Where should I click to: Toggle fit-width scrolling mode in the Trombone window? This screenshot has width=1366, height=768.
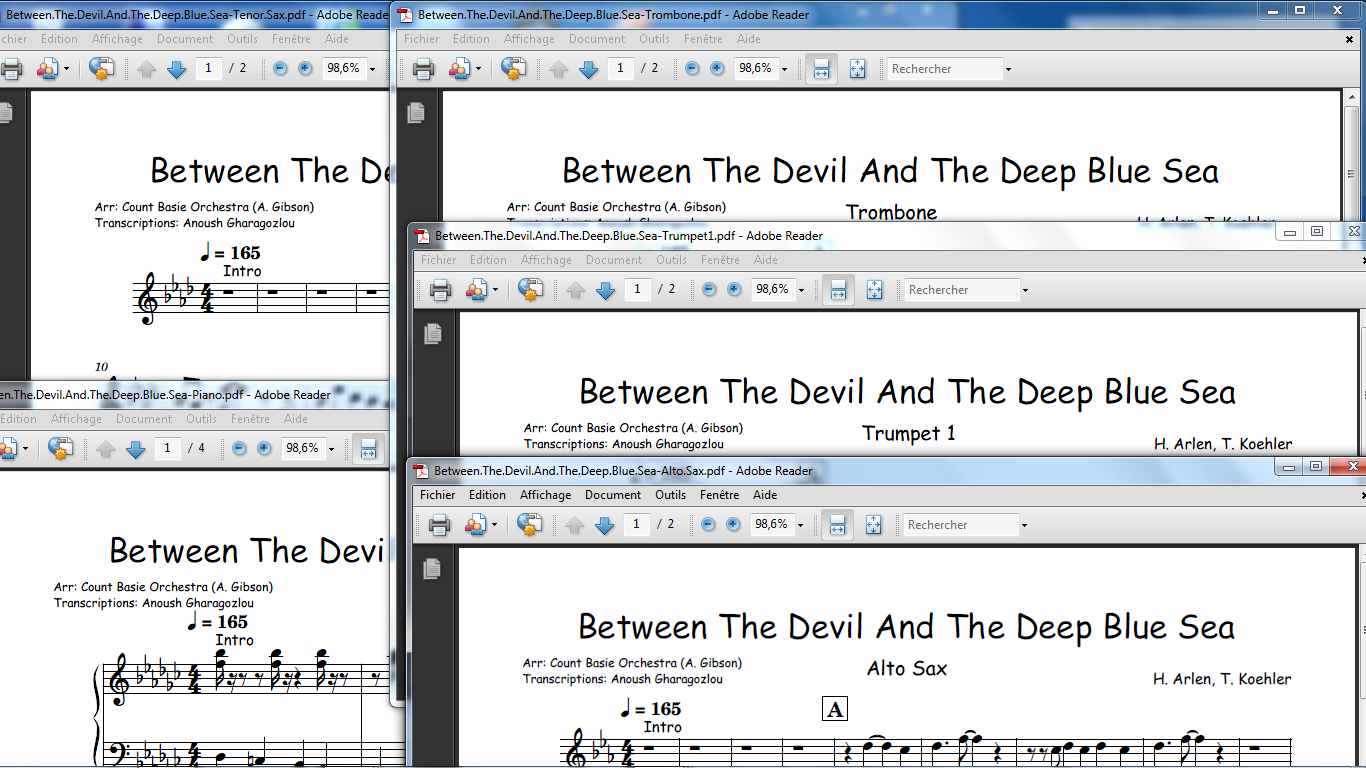(x=821, y=69)
